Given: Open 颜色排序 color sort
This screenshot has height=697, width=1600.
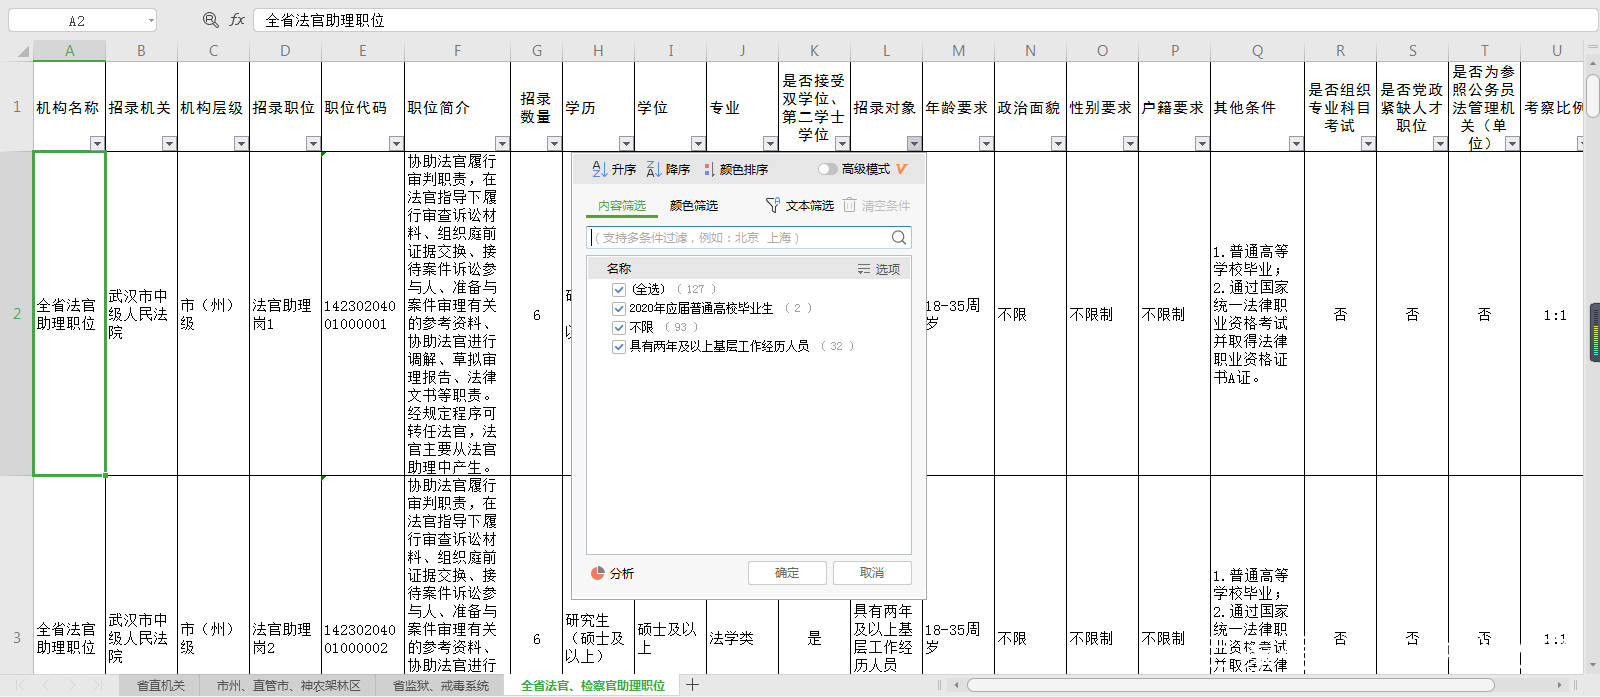Looking at the screenshot, I should coord(736,169).
